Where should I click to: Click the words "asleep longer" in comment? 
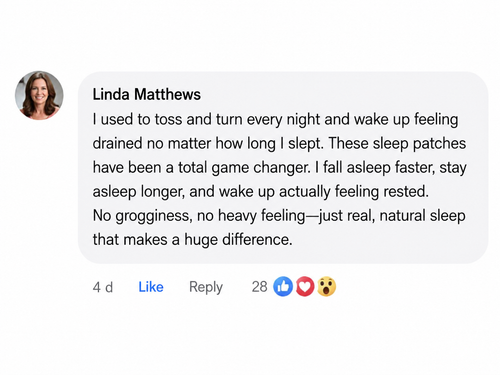(138, 192)
